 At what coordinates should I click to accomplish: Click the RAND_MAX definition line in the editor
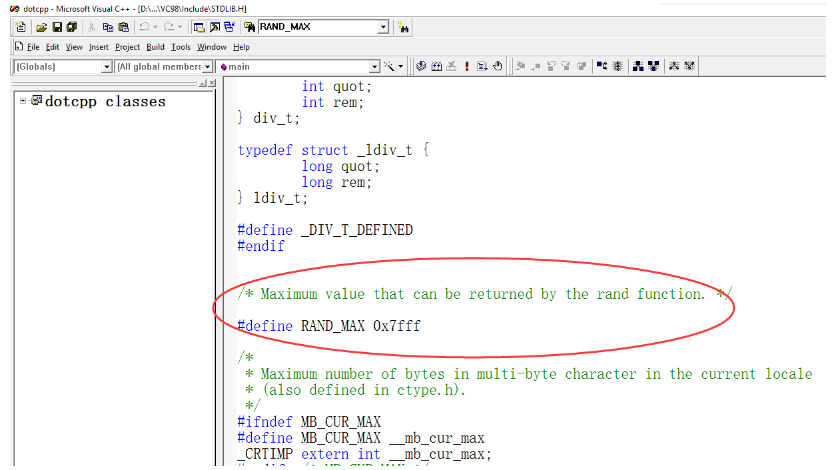(328, 326)
